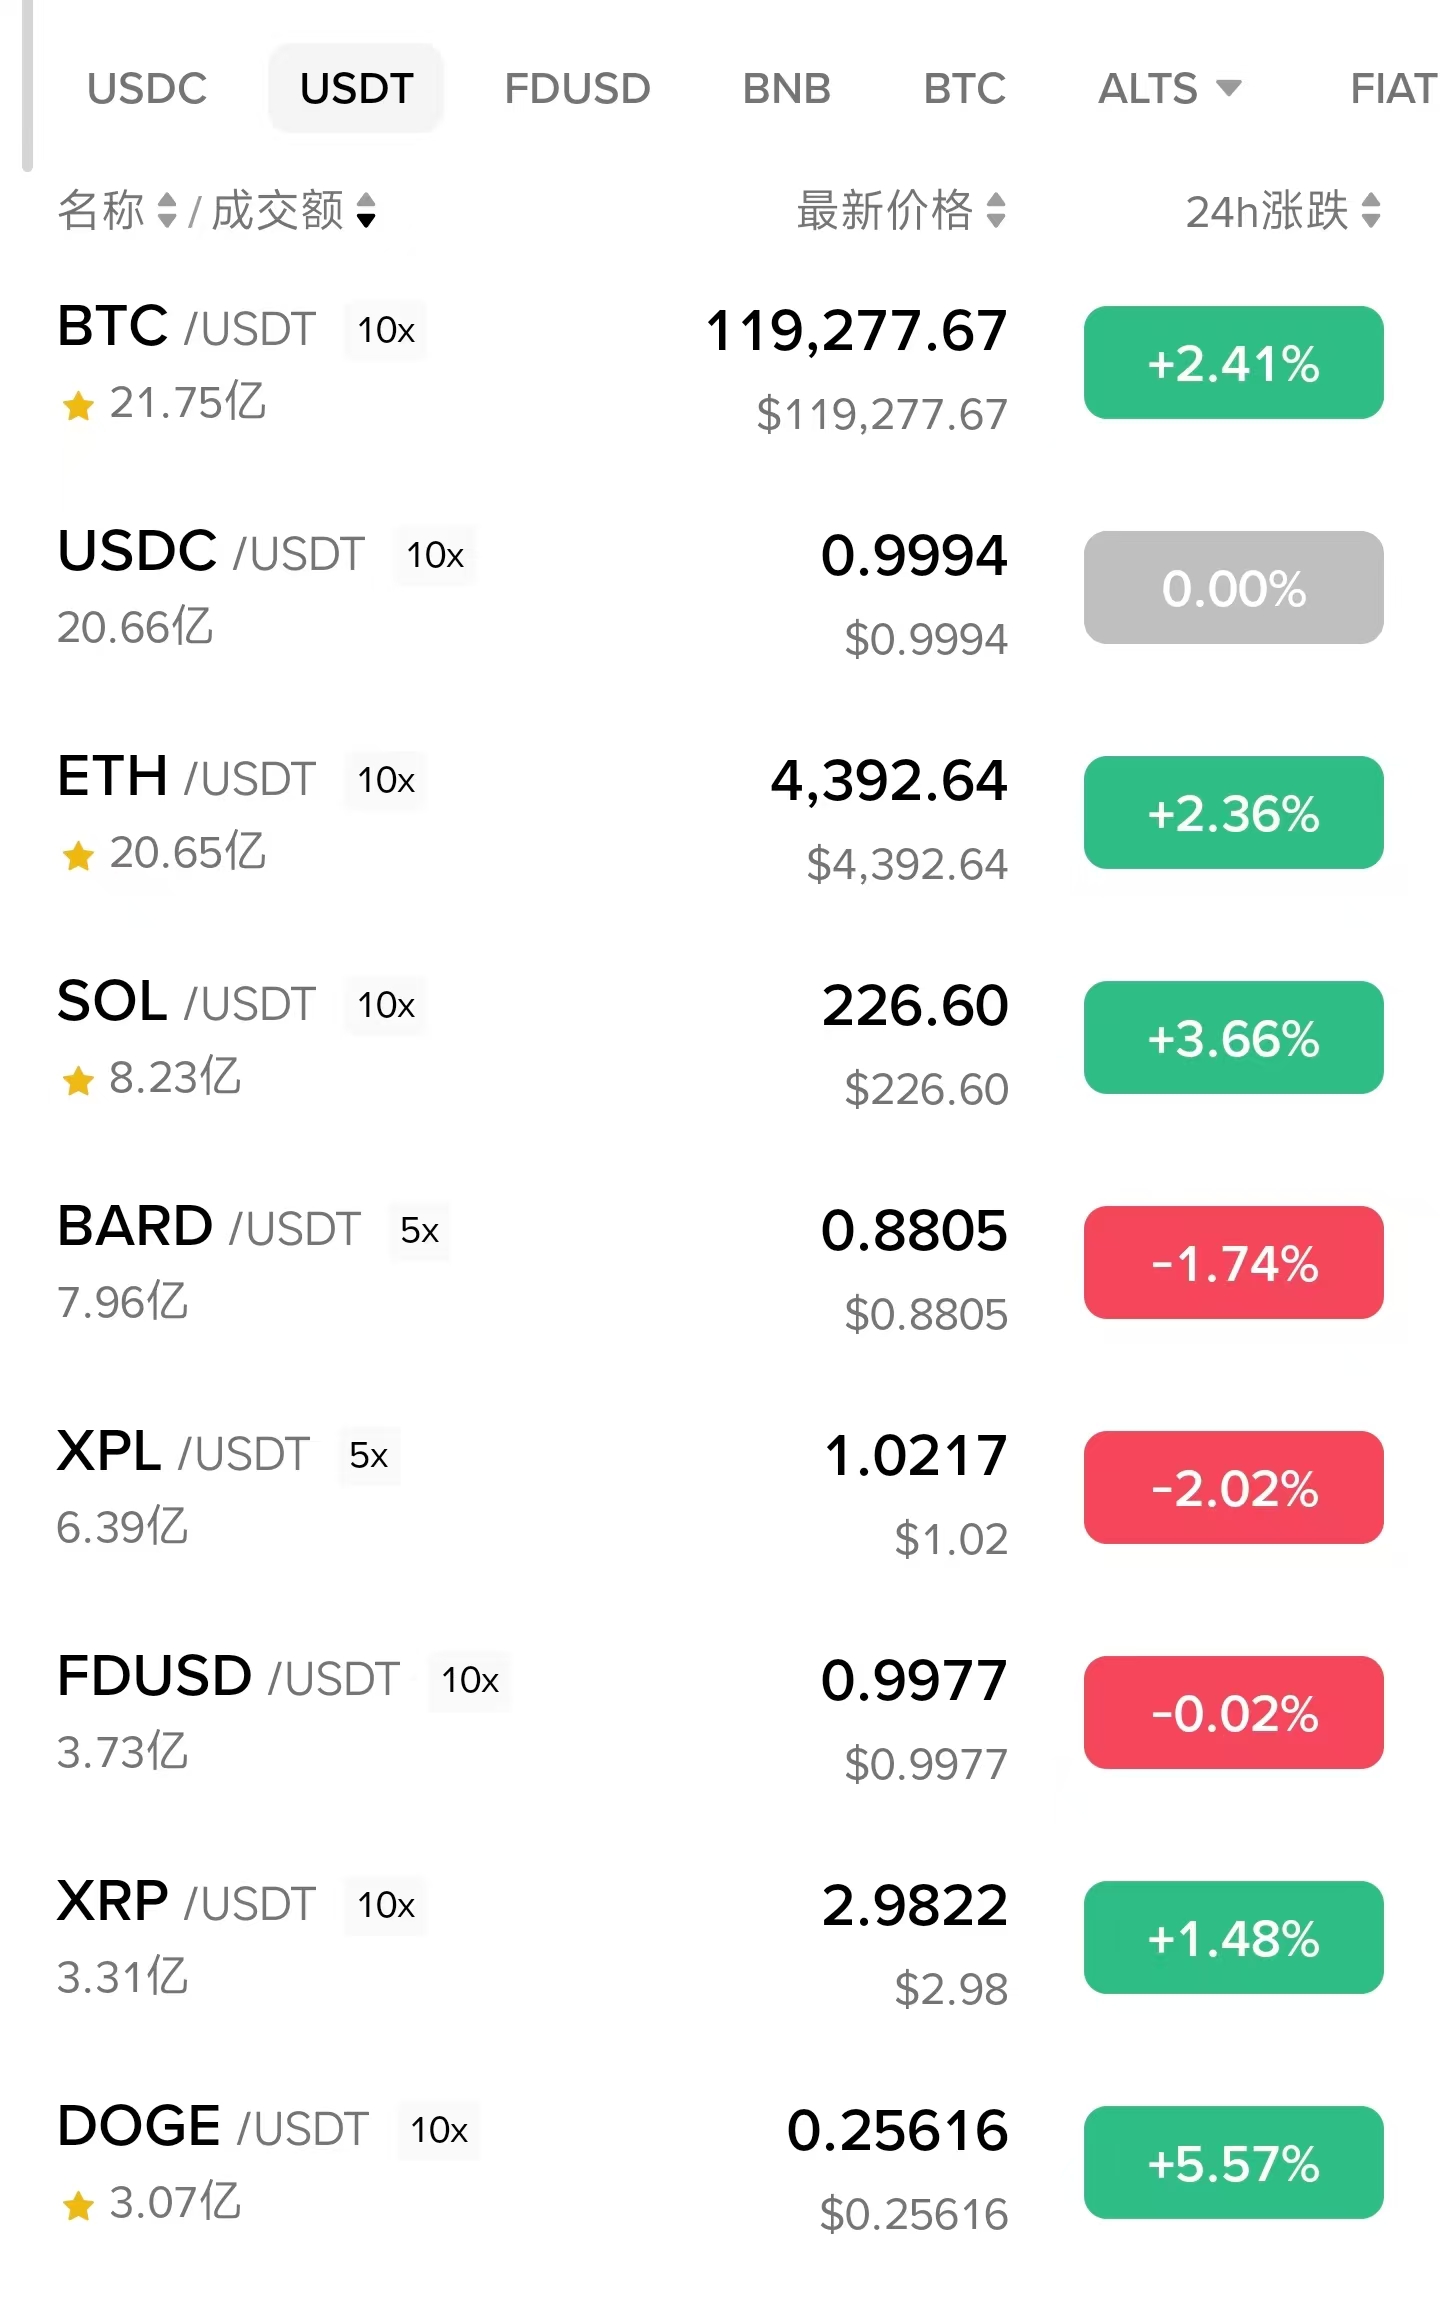The height and width of the screenshot is (2299, 1440).
Task: Tap the USDC 0.00% gray badge
Action: click(x=1233, y=588)
